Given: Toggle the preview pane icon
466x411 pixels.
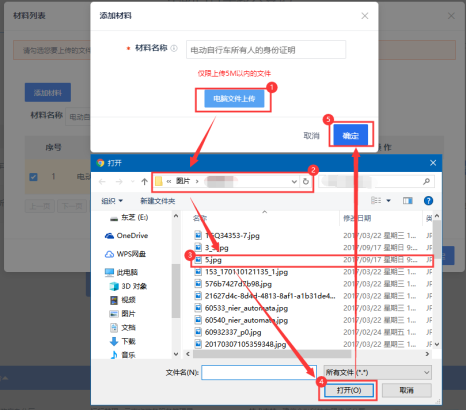Looking at the screenshot, I should click(407, 201).
